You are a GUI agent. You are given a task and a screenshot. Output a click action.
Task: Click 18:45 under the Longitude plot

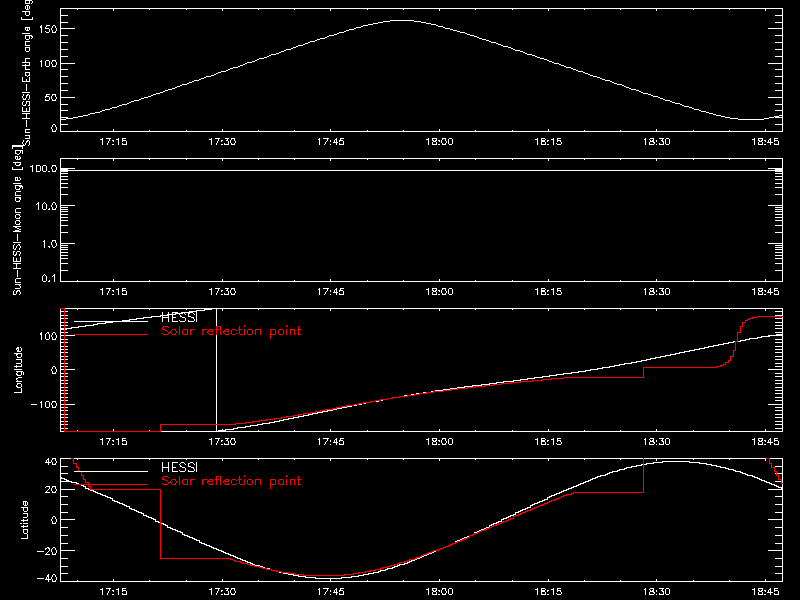(765, 441)
